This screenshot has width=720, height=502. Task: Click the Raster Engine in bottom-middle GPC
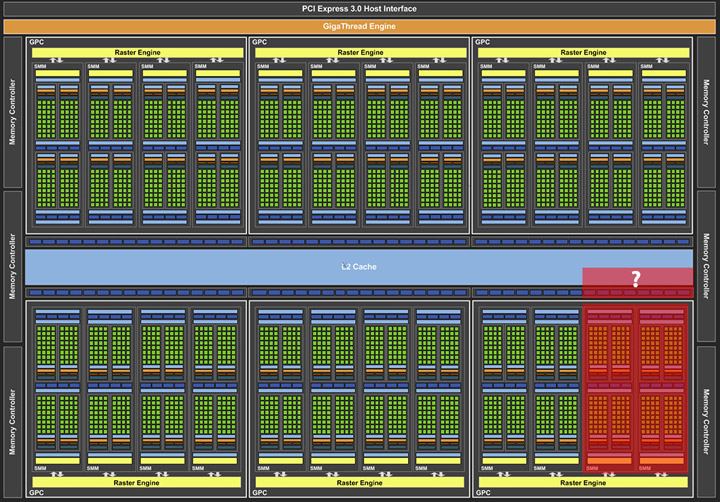pyautogui.click(x=358, y=482)
